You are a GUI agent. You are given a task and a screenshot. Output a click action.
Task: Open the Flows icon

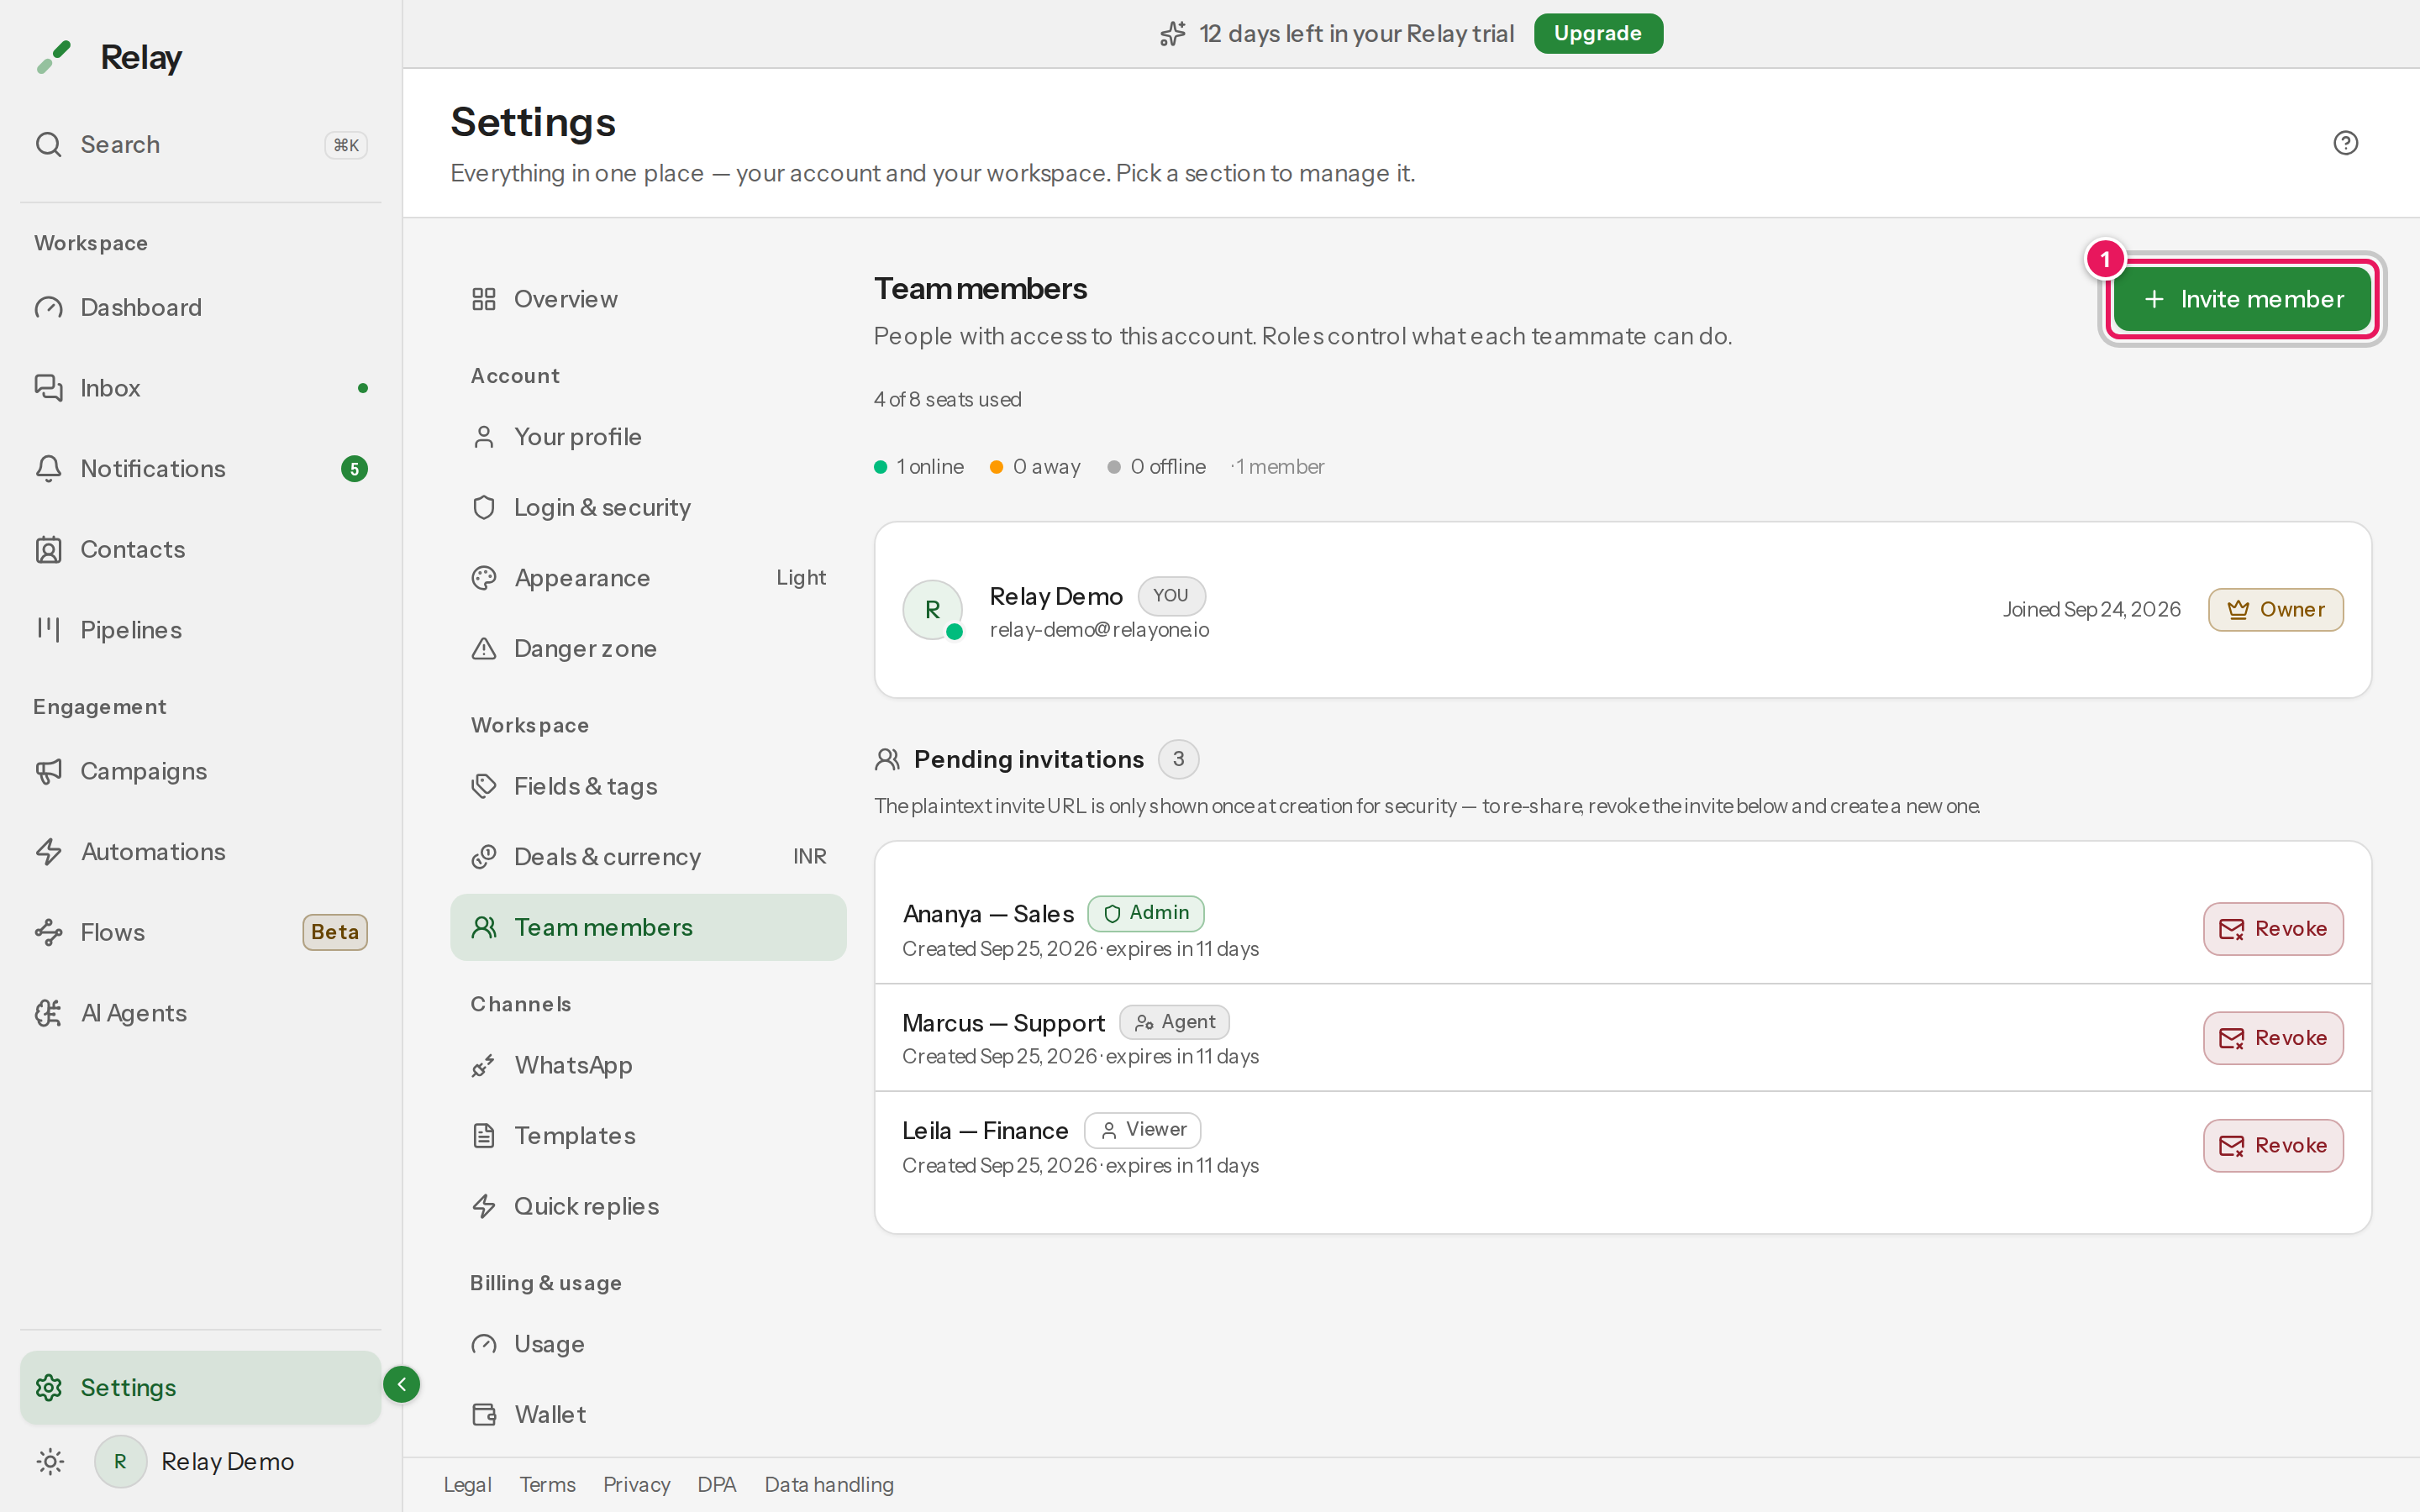49,932
